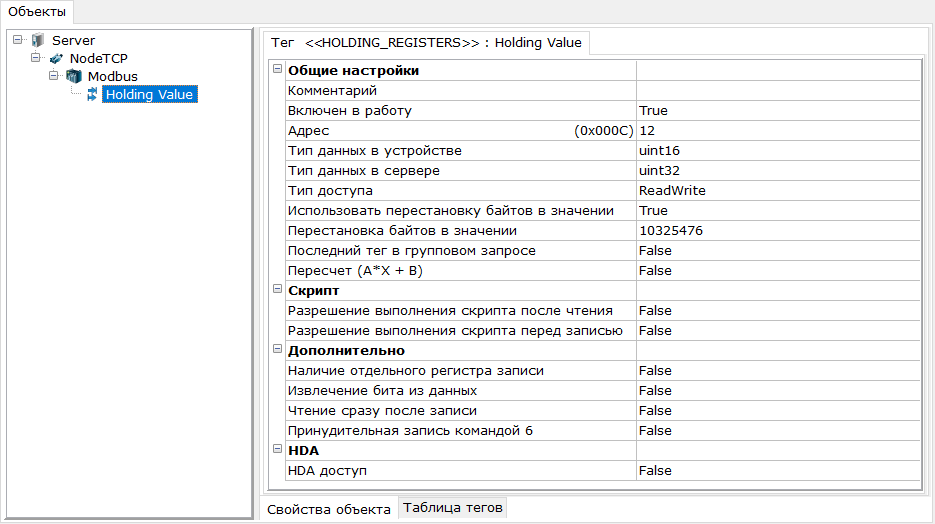Edit Перестановка байтов value 10325476
Image resolution: width=935 pixels, height=524 pixels.
point(778,231)
